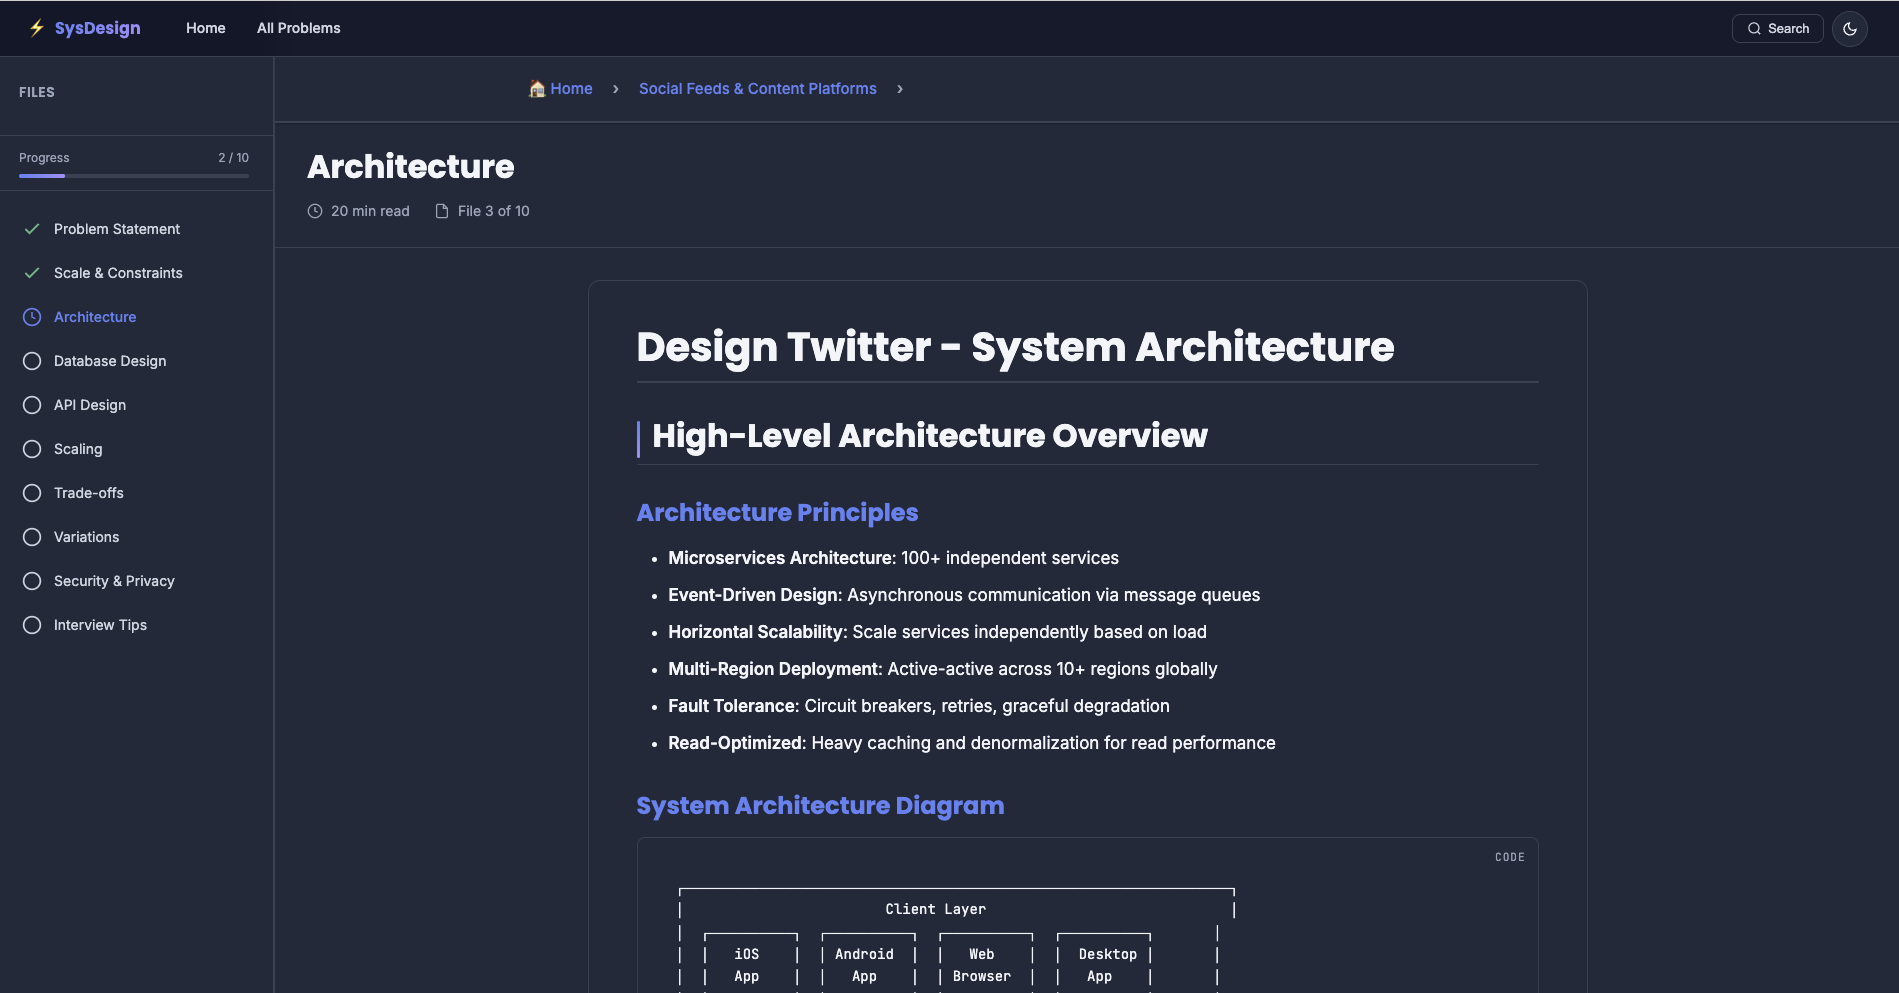Navigate to Trade-offs section in sidebar
The image size is (1899, 993).
pos(88,492)
